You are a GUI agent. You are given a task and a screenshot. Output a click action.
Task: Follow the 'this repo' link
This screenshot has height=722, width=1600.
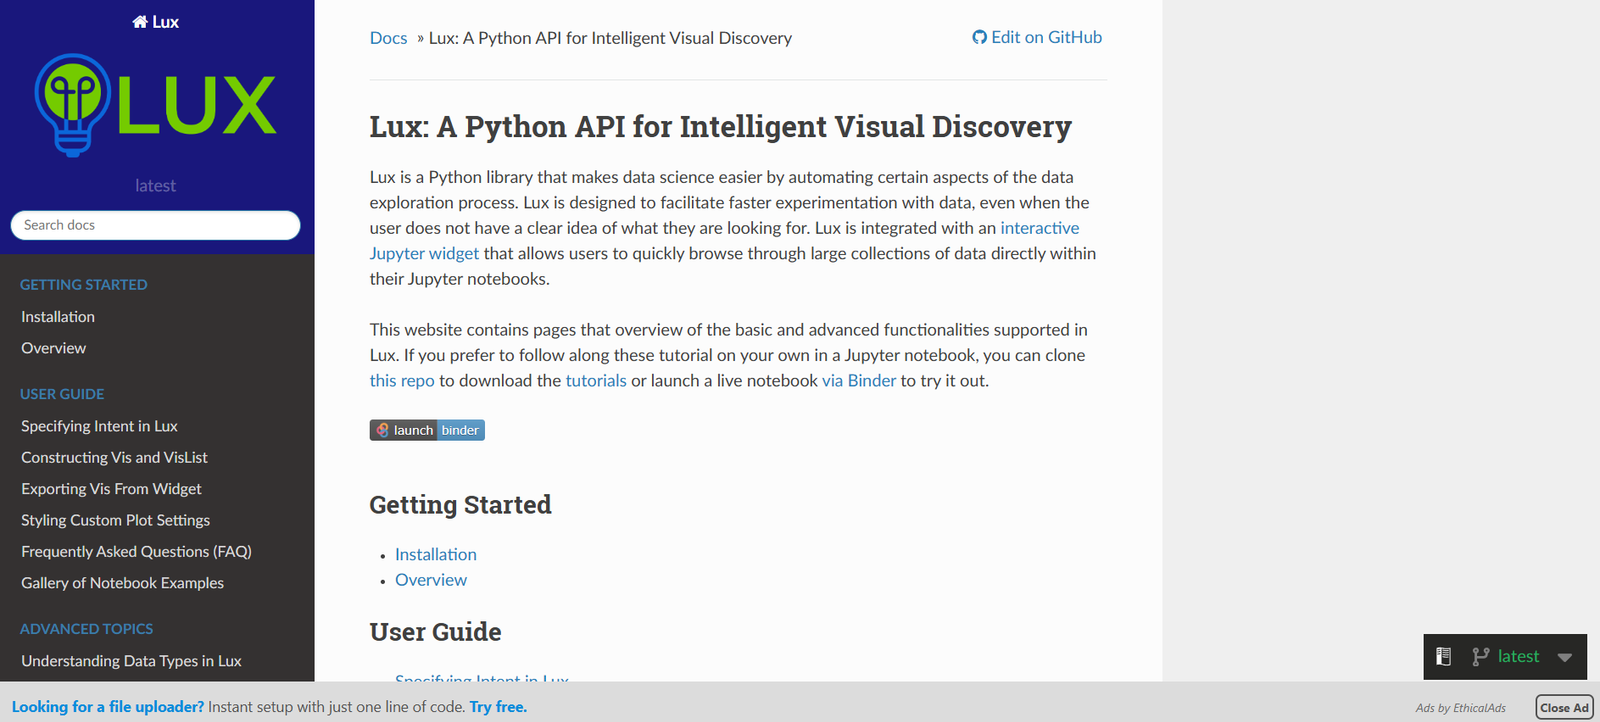point(402,381)
